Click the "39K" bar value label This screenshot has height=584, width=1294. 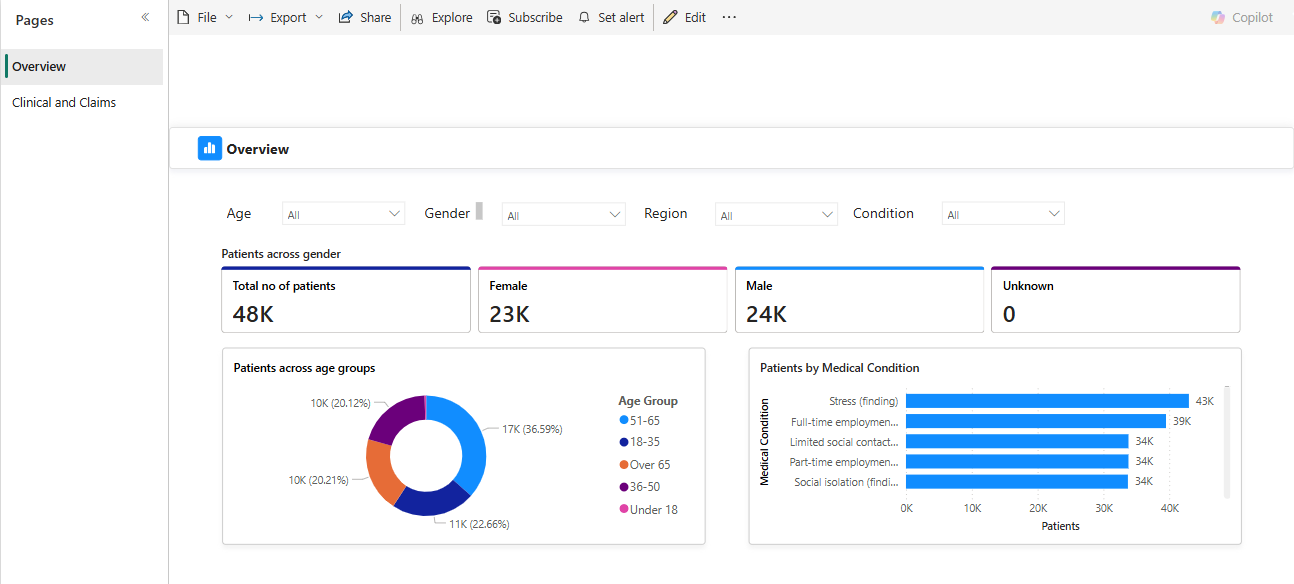click(1181, 421)
